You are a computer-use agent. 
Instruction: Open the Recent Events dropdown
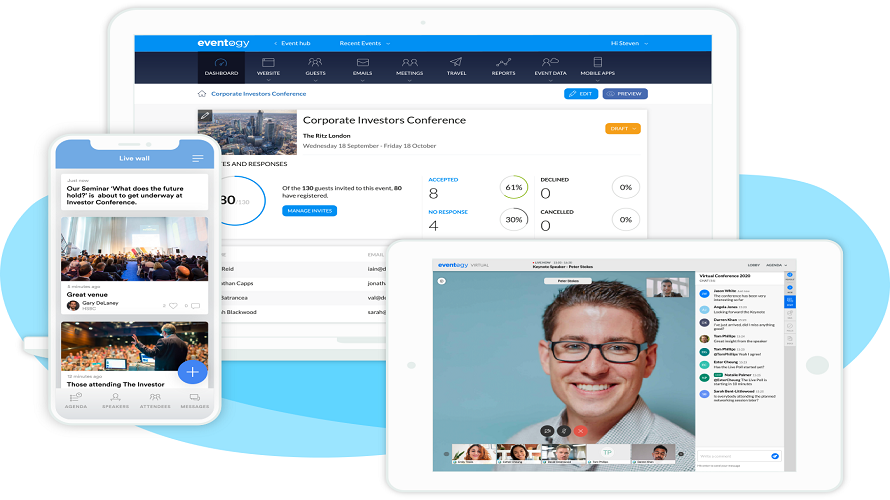click(364, 43)
